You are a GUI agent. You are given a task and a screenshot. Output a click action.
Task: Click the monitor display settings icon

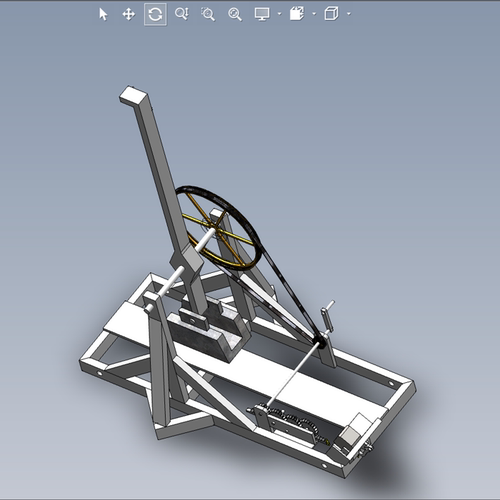[262, 14]
